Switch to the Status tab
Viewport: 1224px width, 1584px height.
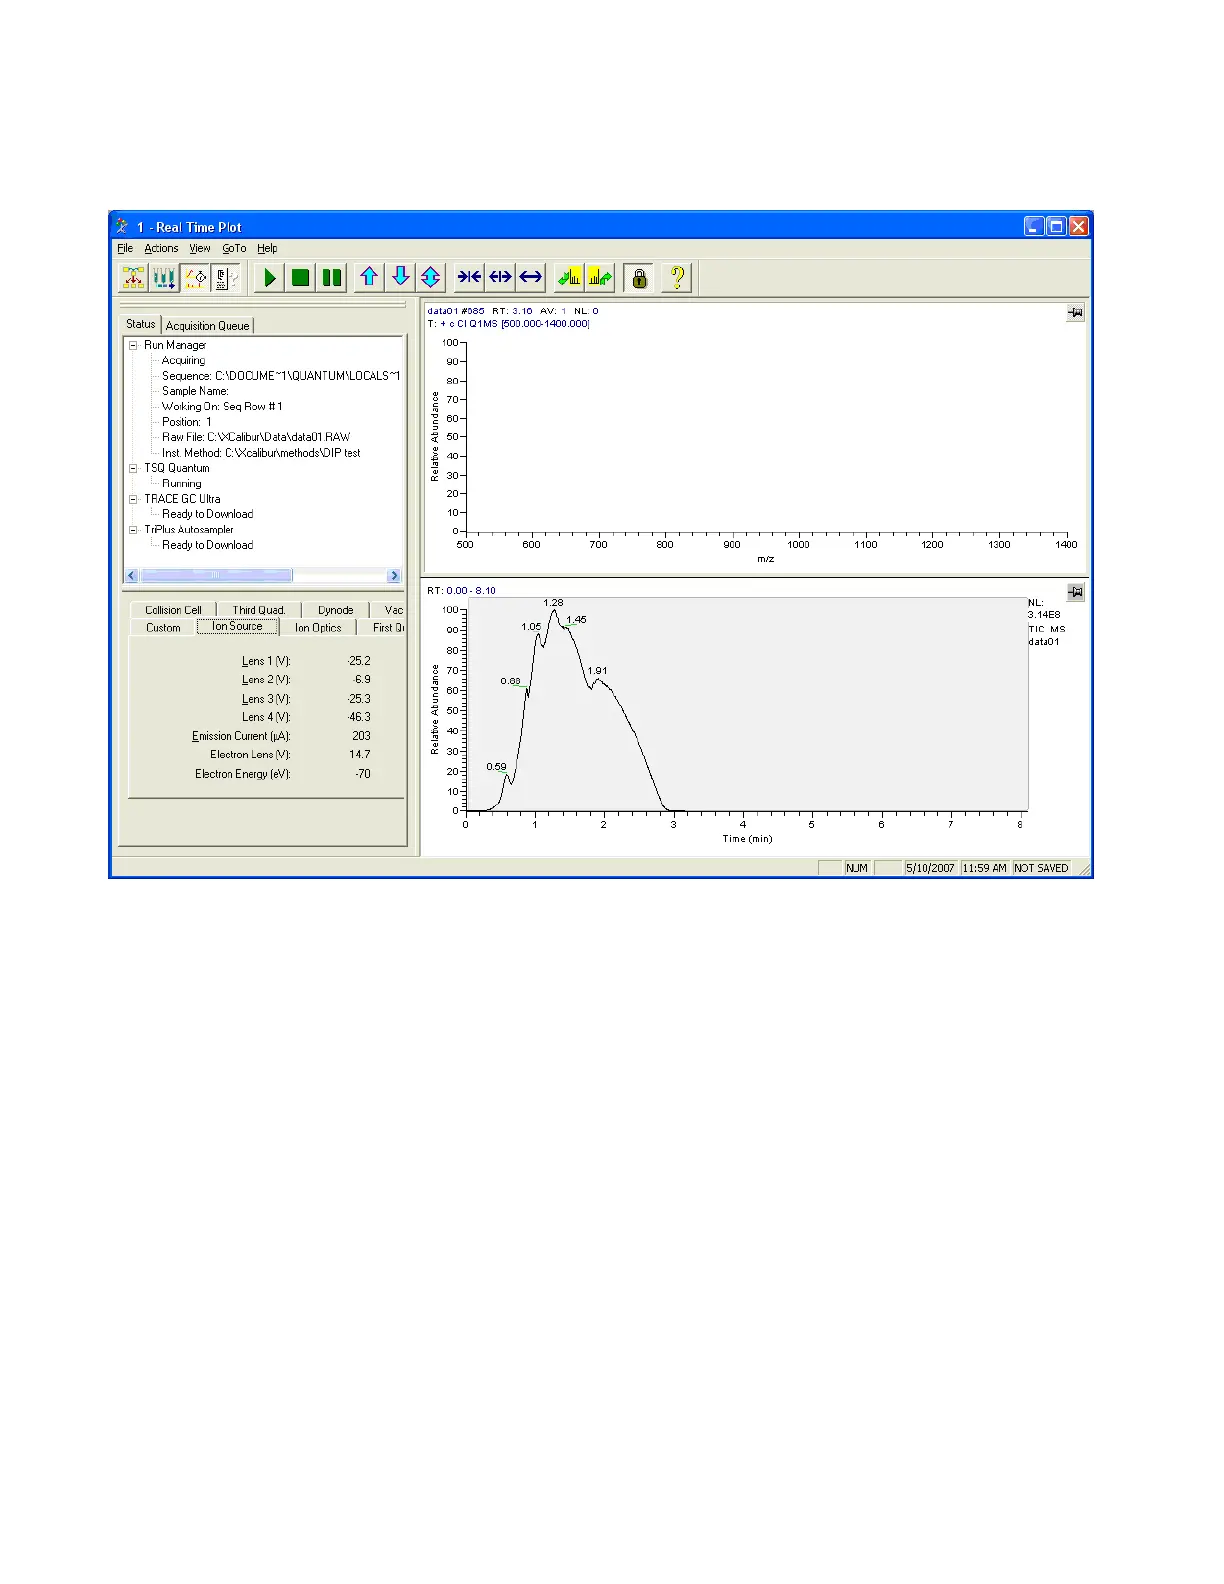tap(141, 324)
